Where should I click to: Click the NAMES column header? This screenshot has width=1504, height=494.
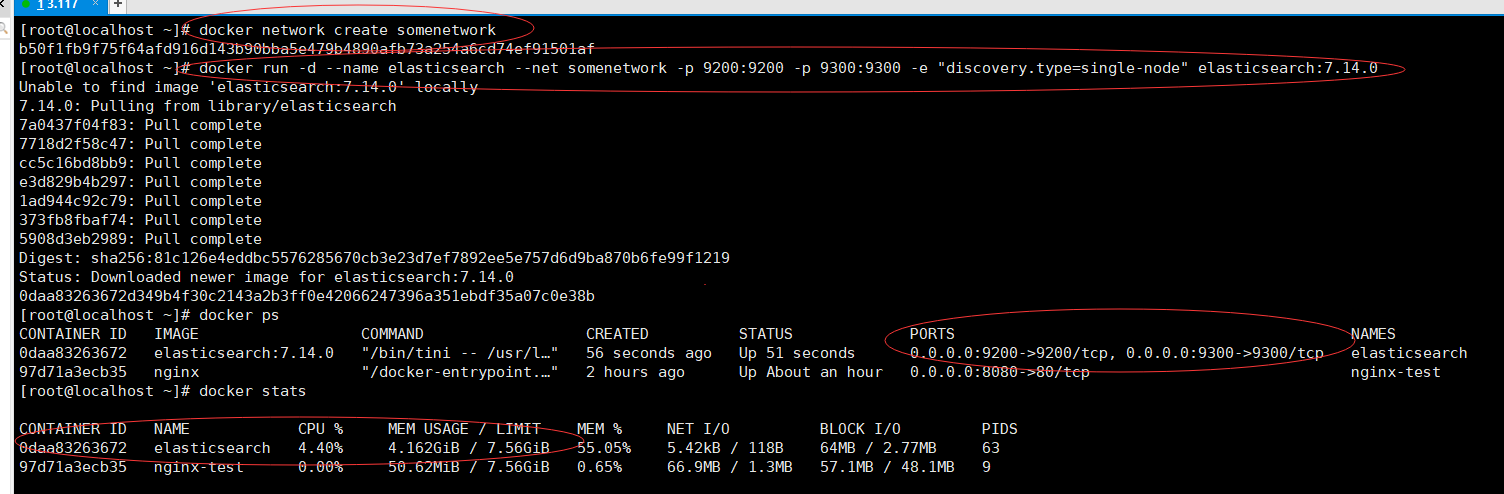coord(1373,334)
